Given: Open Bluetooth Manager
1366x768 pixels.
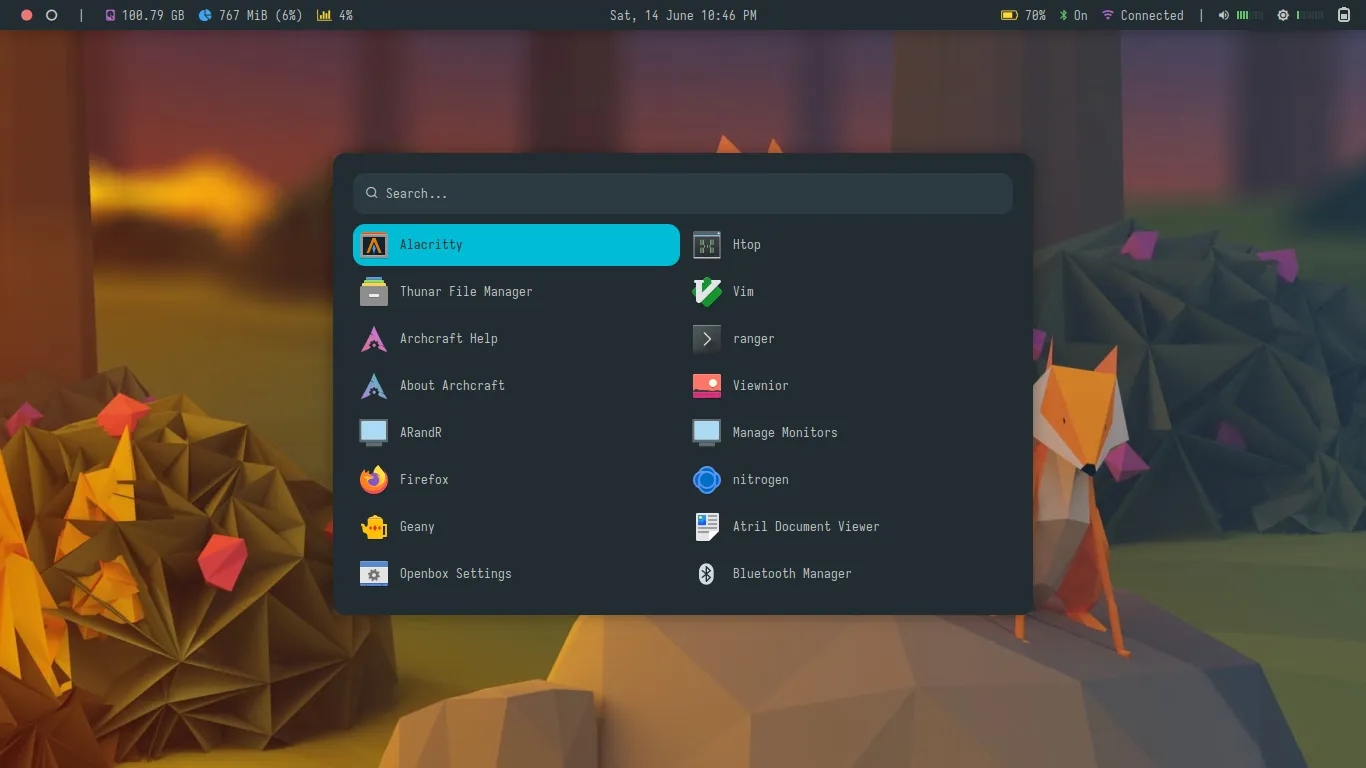Looking at the screenshot, I should 849,574.
